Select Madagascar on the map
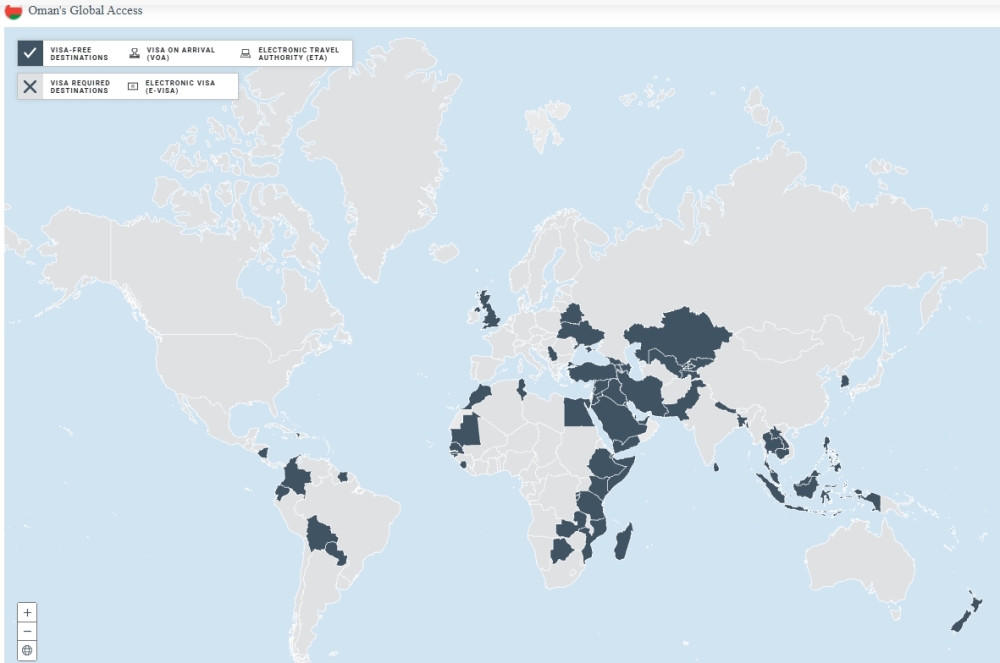The image size is (1000, 663). [x=623, y=546]
